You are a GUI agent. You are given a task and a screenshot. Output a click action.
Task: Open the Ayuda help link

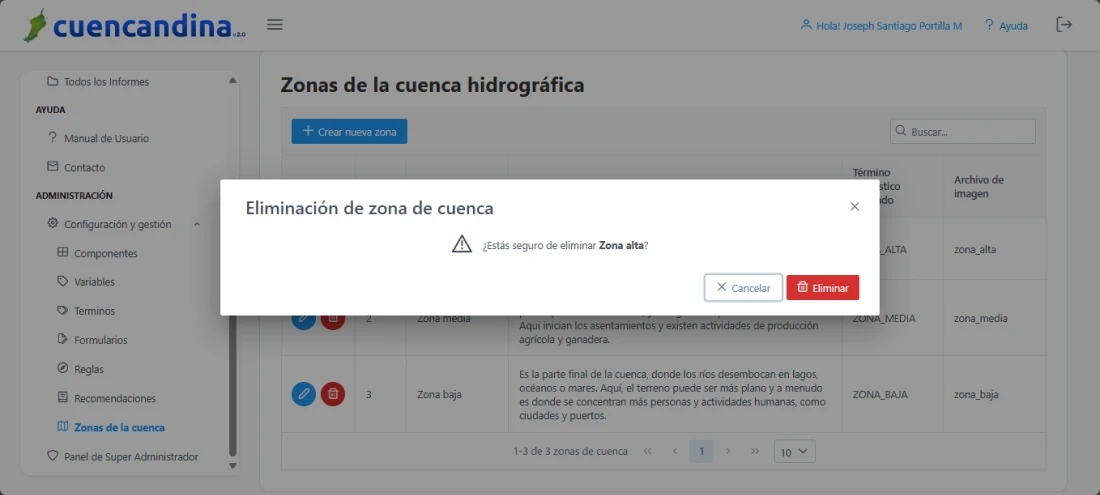pos(1006,25)
